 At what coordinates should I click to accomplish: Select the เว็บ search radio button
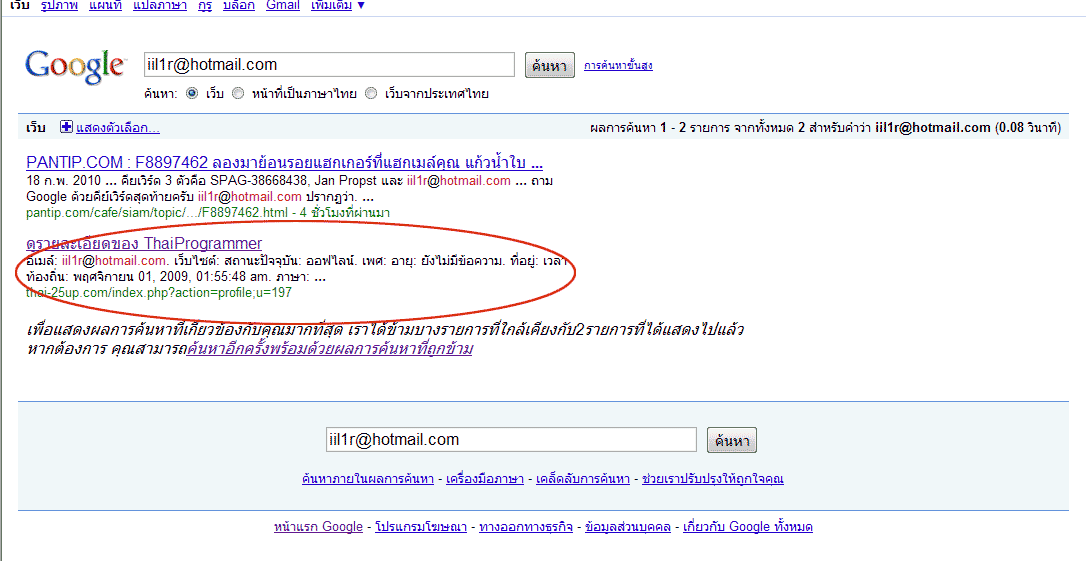click(x=192, y=93)
